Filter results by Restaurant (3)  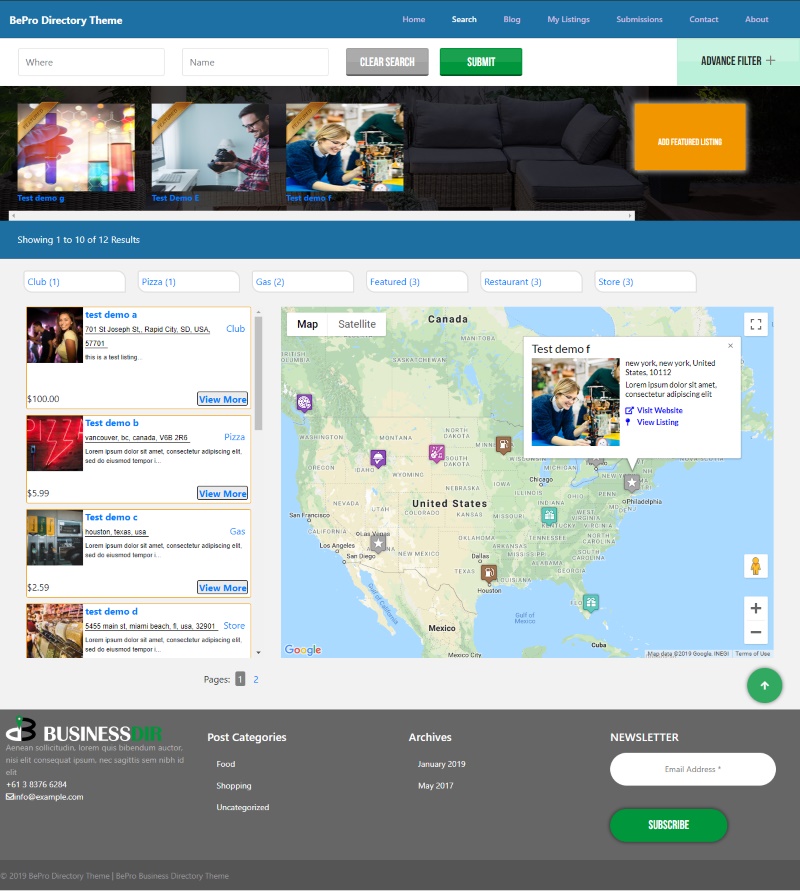tap(531, 282)
